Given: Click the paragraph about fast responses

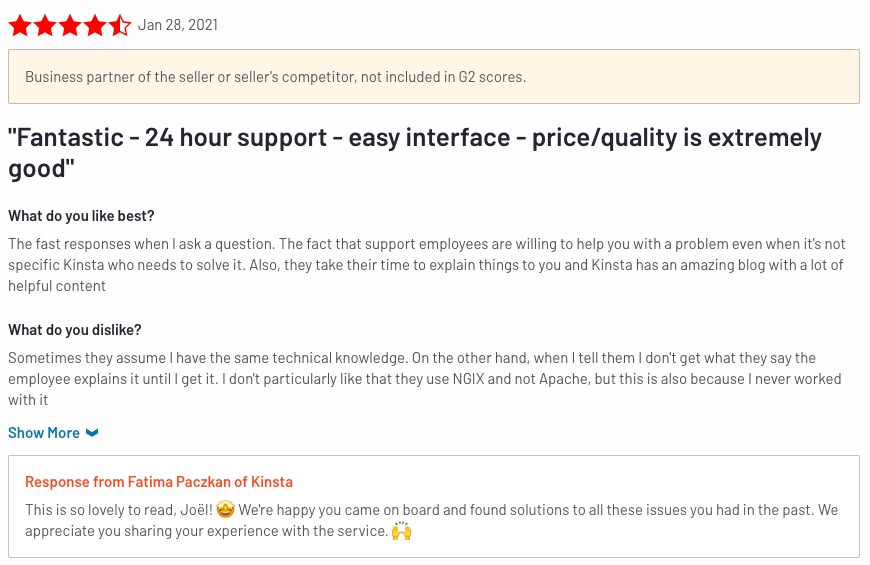Looking at the screenshot, I should (427, 265).
